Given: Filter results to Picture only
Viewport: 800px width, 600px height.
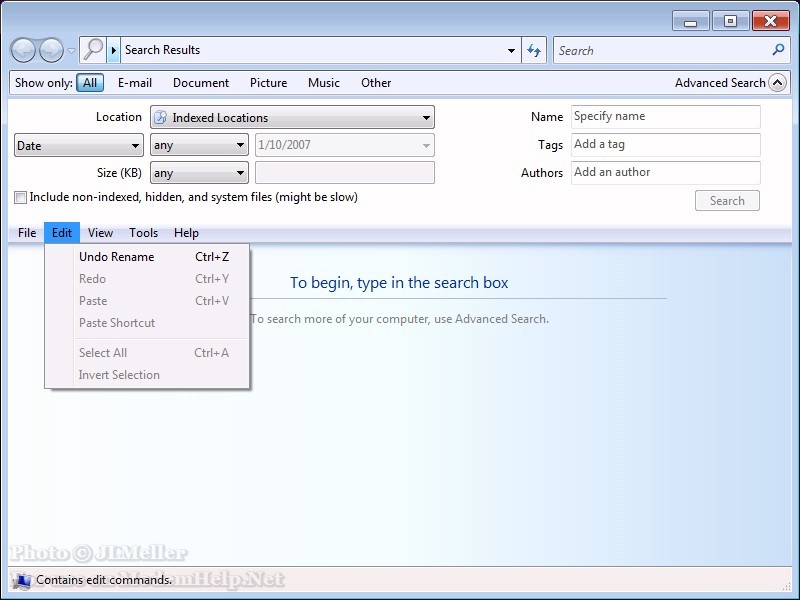Looking at the screenshot, I should 268,83.
